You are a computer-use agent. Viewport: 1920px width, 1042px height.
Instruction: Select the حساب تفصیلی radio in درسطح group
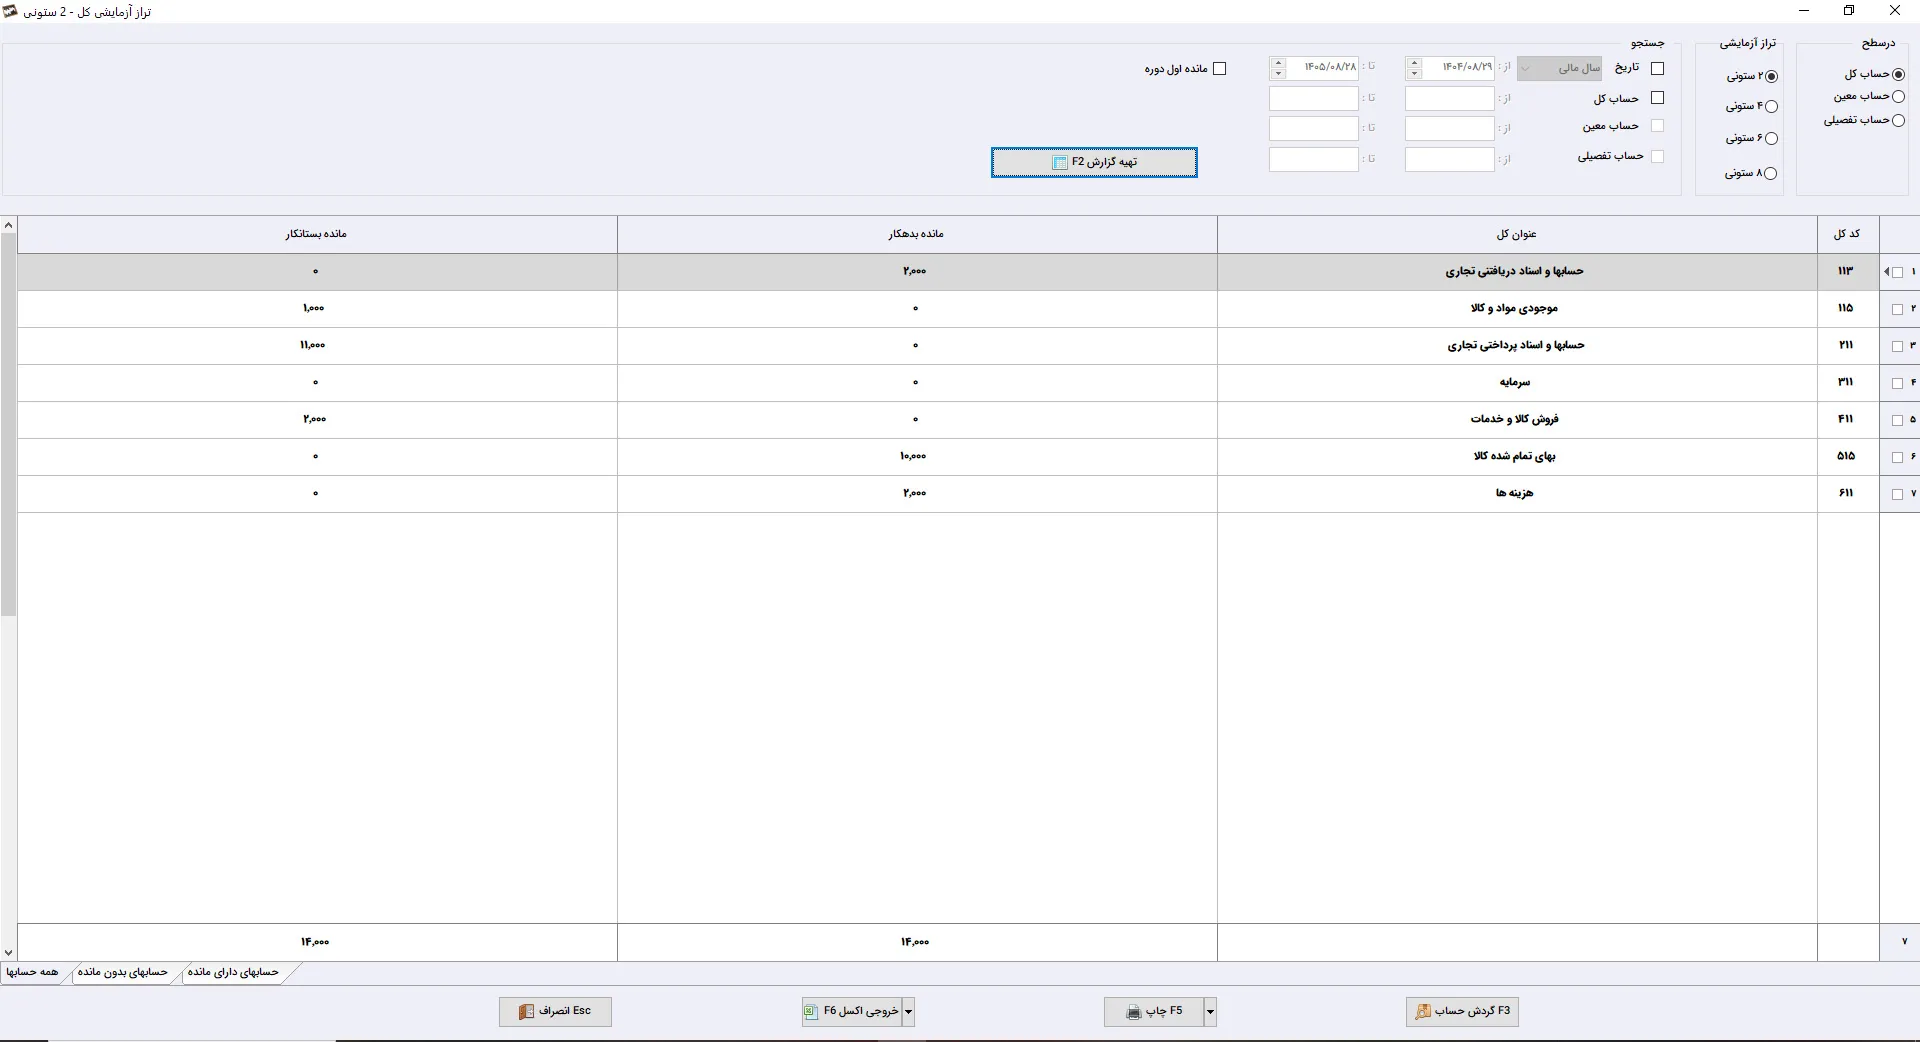pos(1898,120)
